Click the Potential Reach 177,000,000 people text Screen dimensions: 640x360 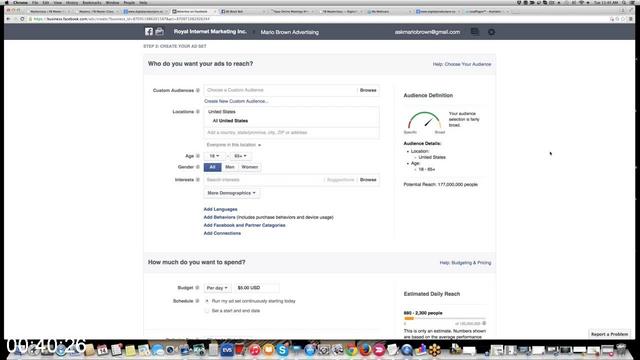coord(440,184)
